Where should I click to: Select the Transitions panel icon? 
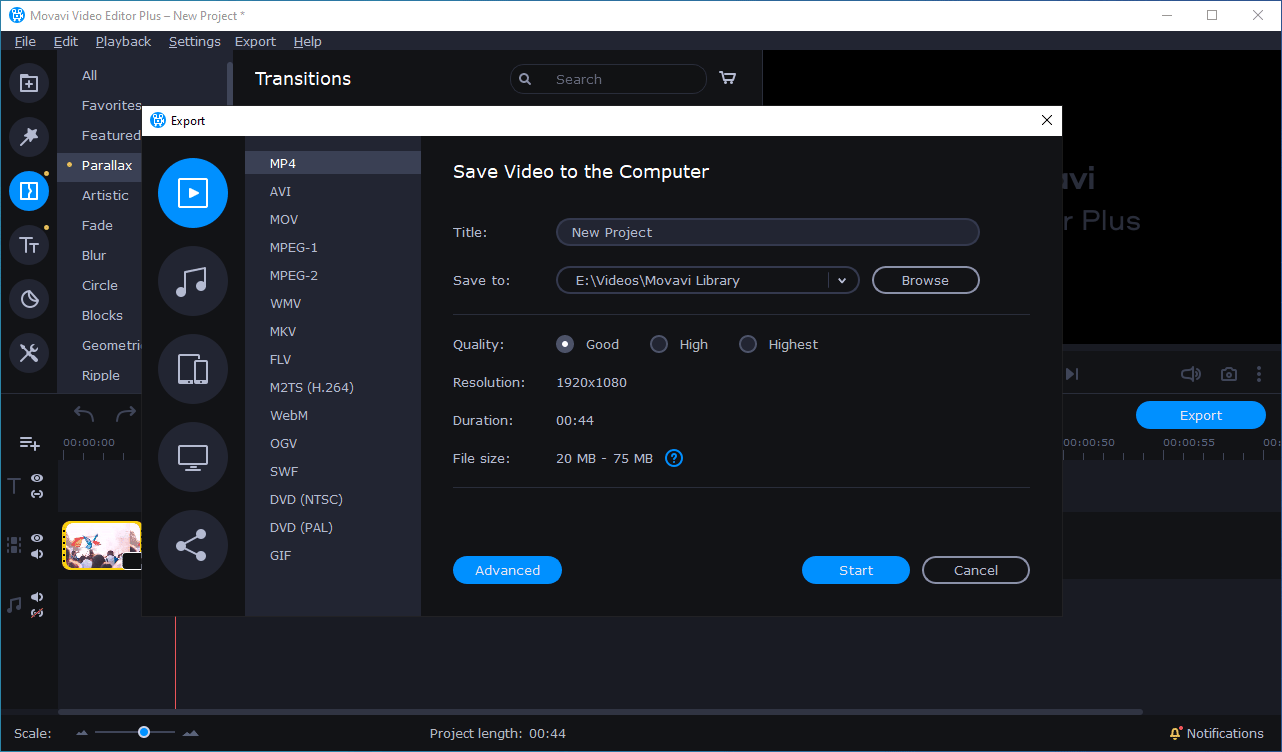pyautogui.click(x=29, y=191)
